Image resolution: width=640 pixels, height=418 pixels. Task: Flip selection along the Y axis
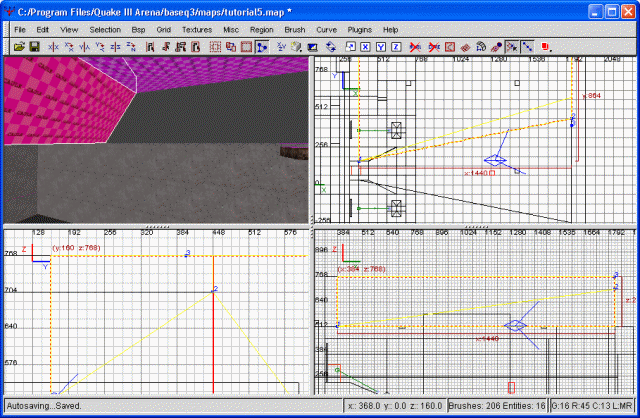pos(84,47)
